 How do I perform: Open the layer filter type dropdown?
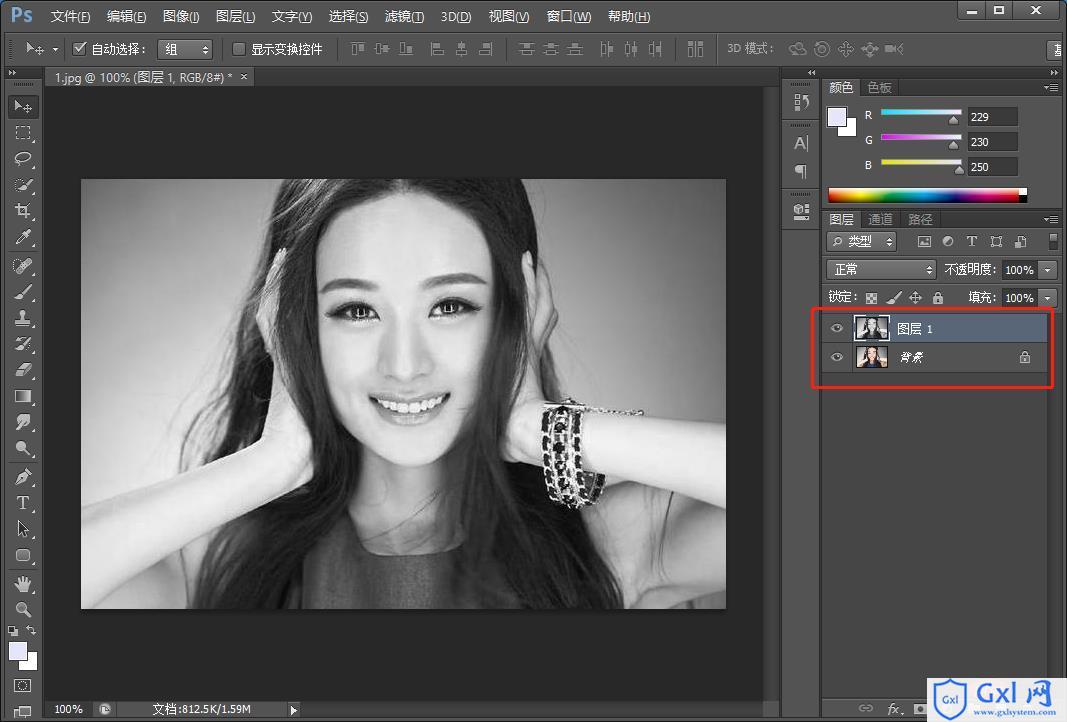861,242
